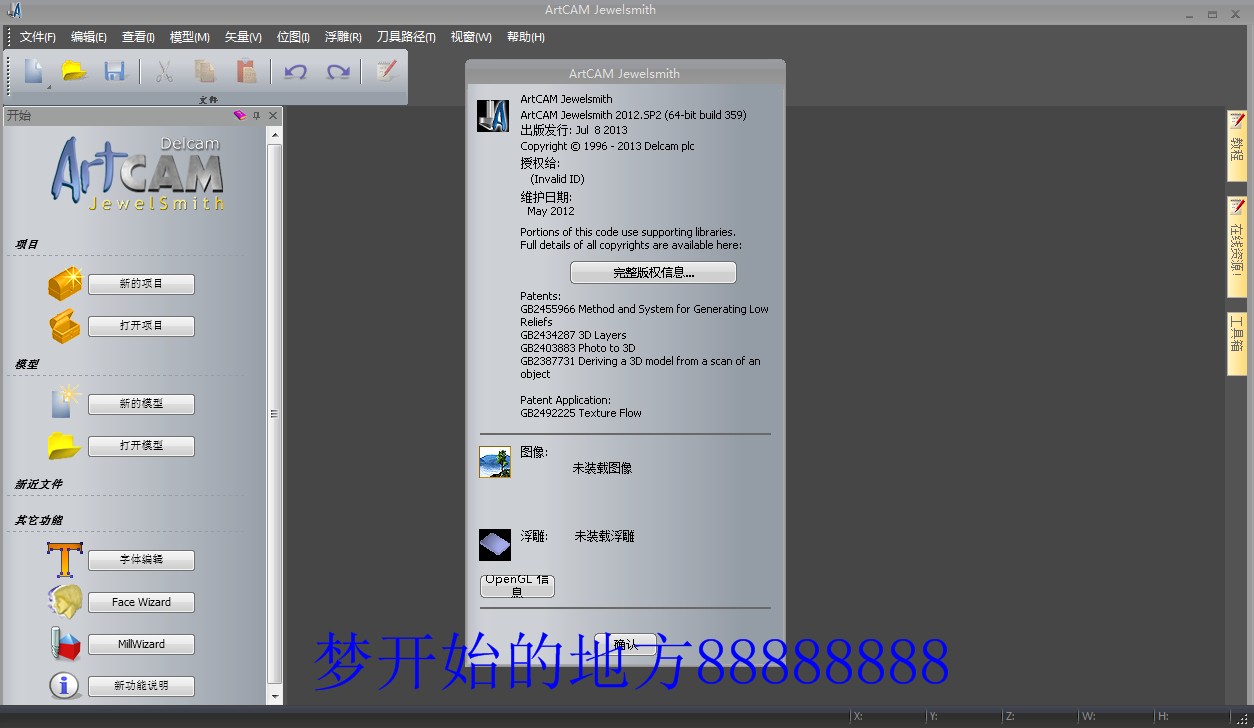Click the blue info icon for new features
Screen dimensions: 1254x728
click(x=65, y=686)
